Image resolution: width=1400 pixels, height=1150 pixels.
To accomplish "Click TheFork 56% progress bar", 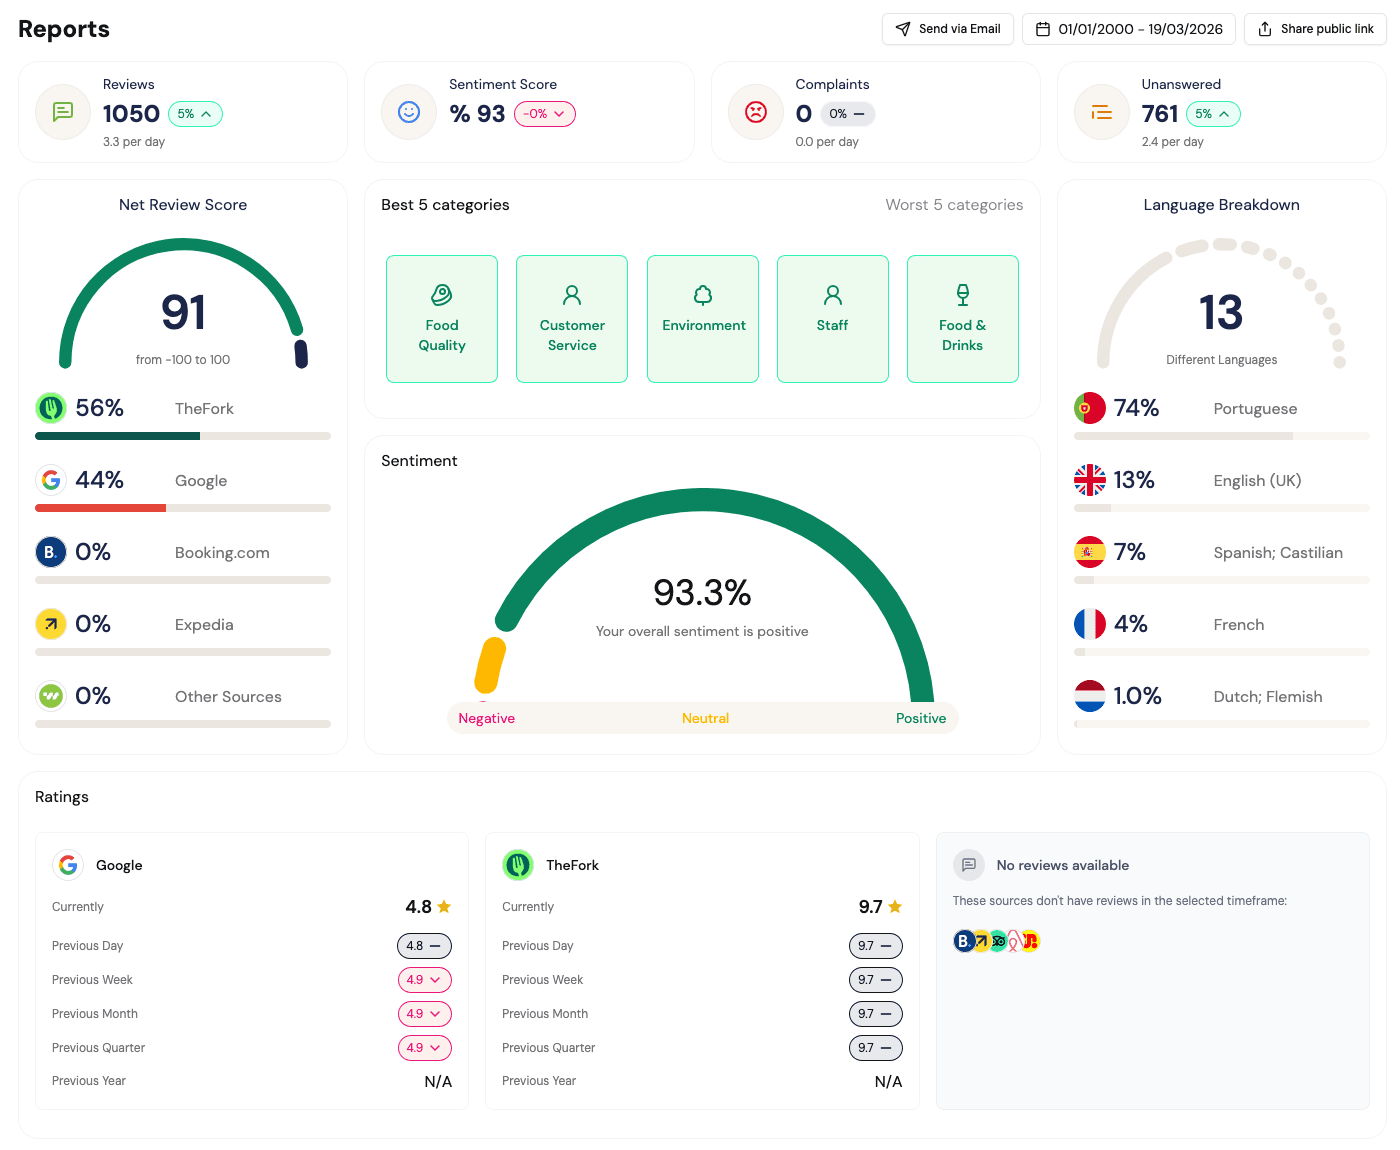I will [182, 436].
